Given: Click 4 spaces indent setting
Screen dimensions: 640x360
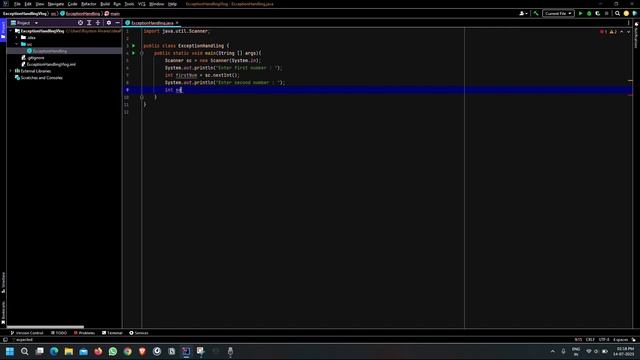Looking at the screenshot, I should point(620,340).
